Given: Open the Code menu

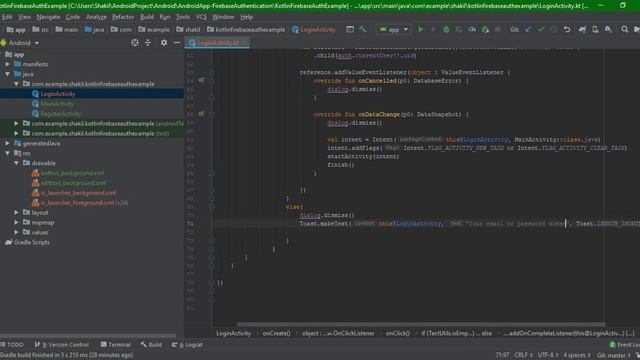Looking at the screenshot, I should [x=73, y=17].
